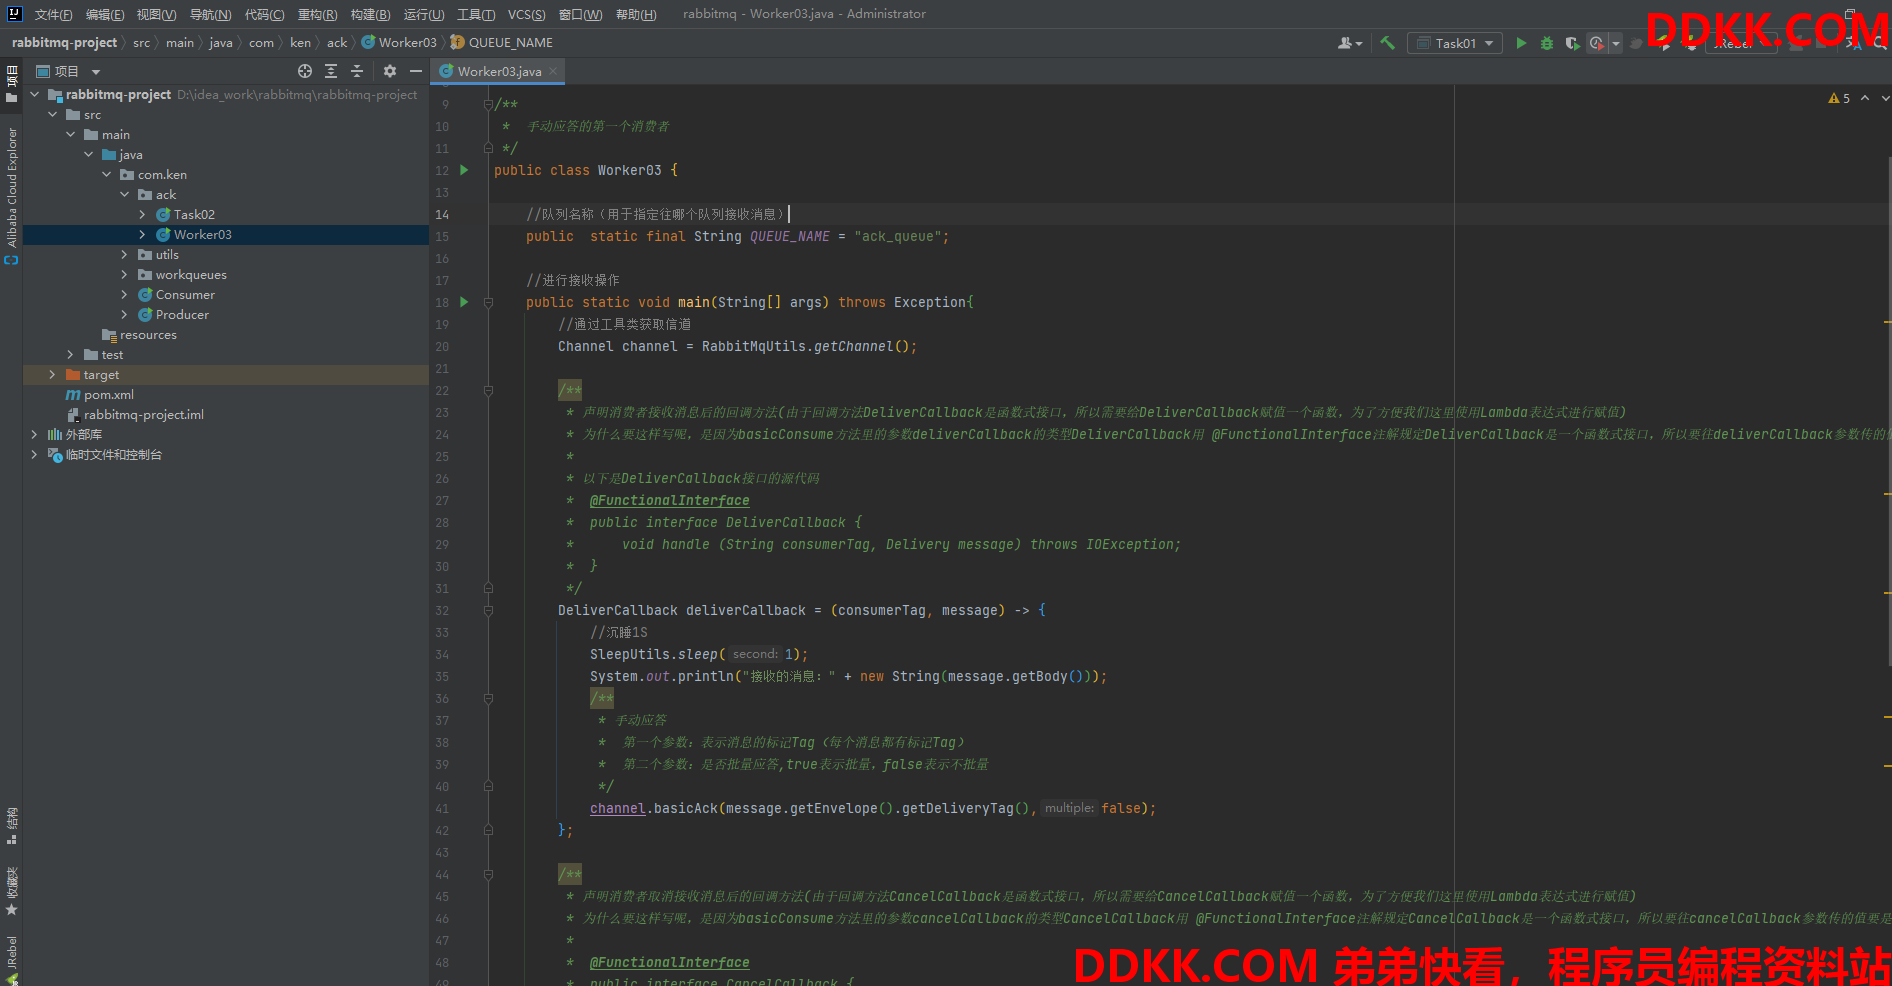Click the warnings count indicator in editor
The height and width of the screenshot is (986, 1892).
(x=1839, y=98)
